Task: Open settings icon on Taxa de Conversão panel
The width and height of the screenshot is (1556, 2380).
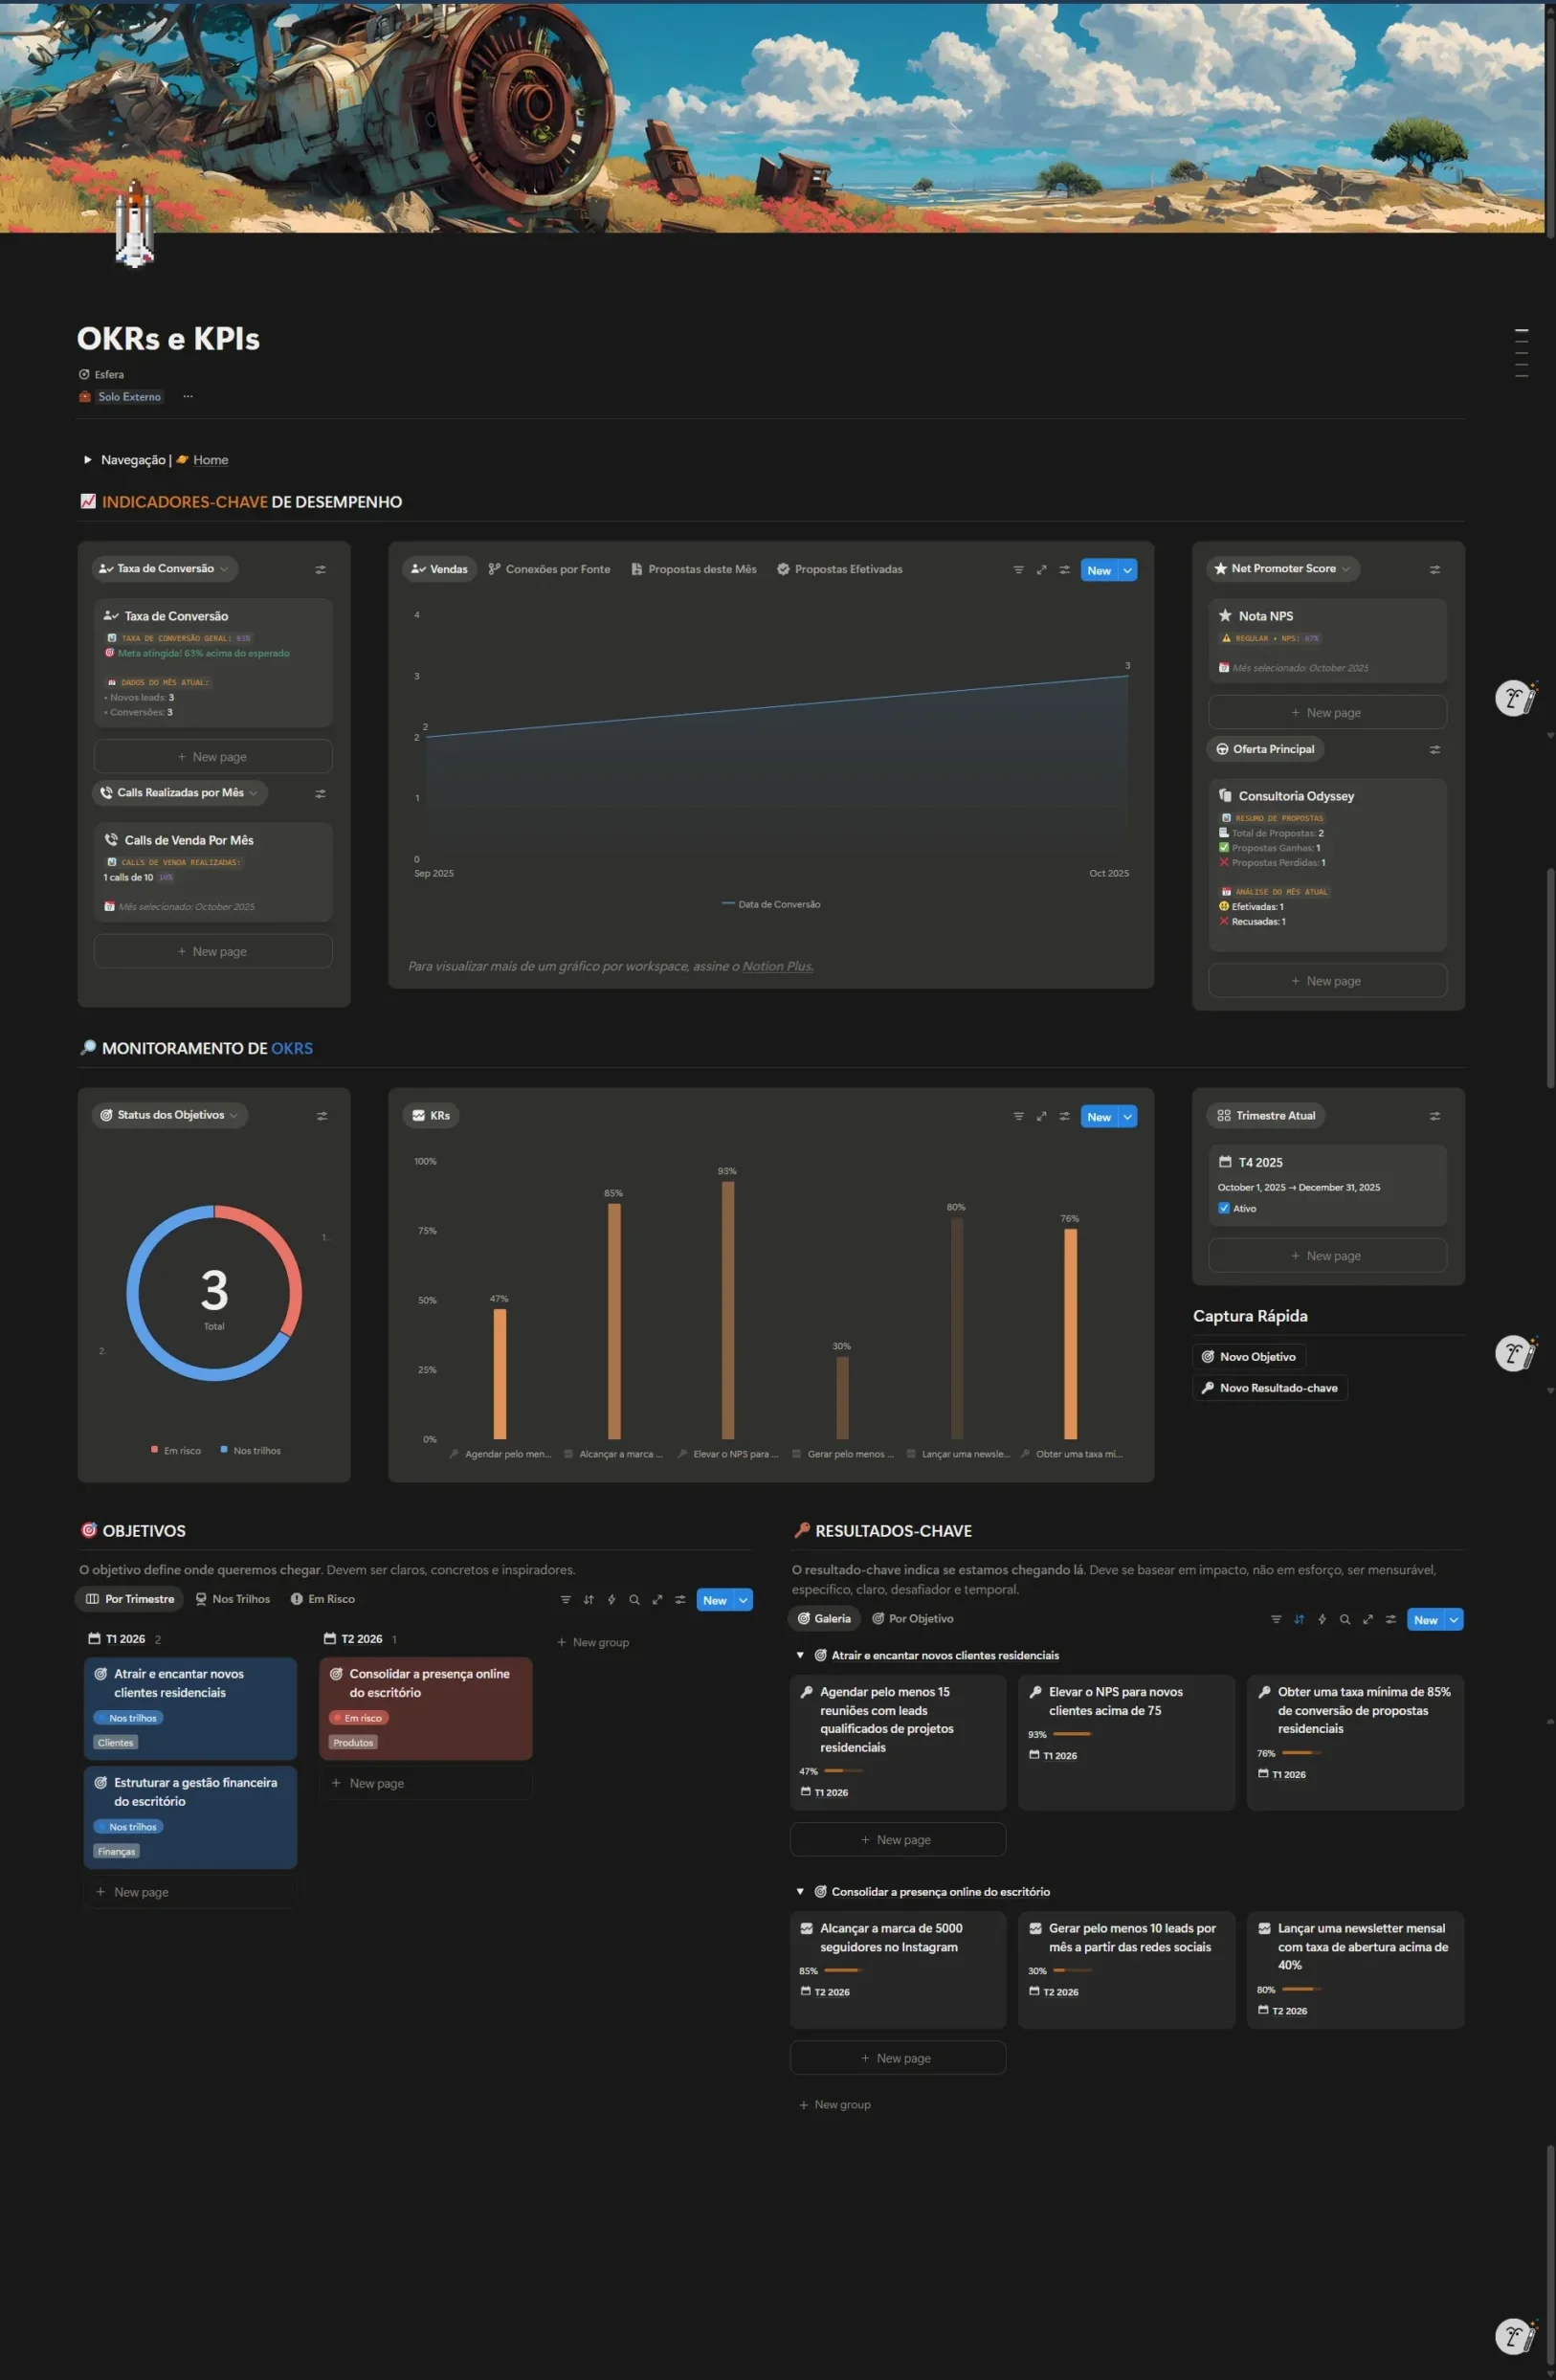Action: [320, 570]
